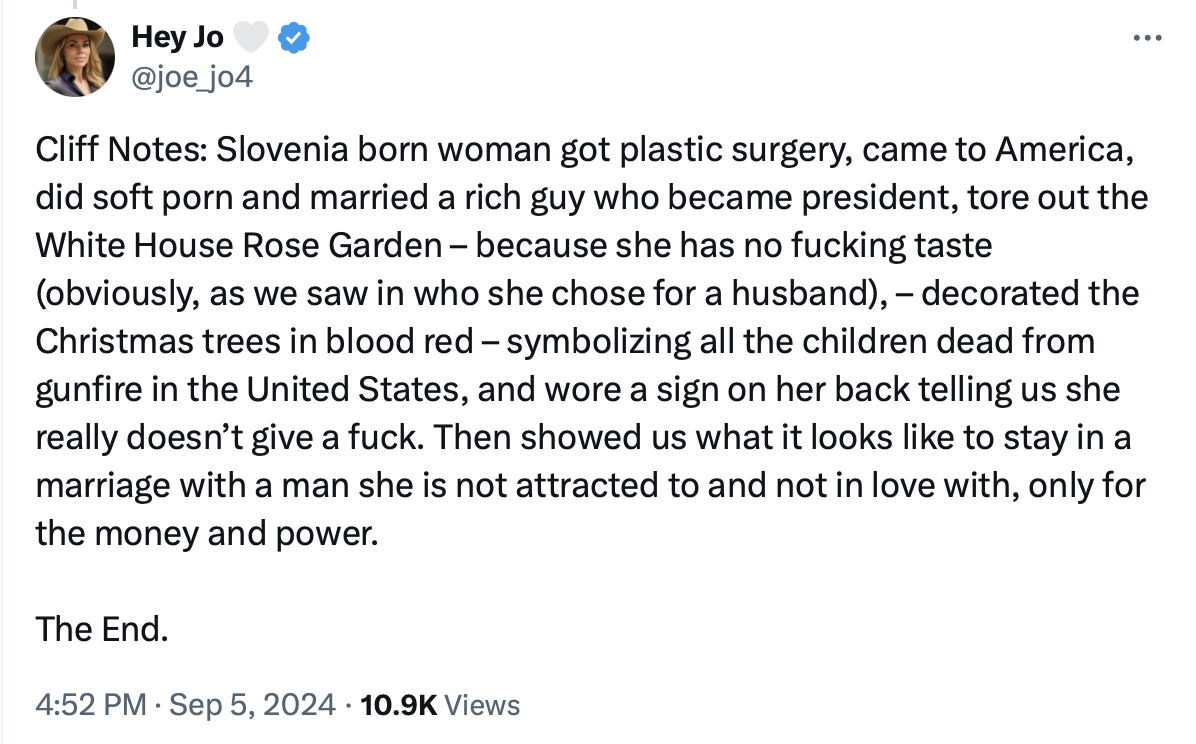
Task: Click the closing line "The End."
Action: 101,630
